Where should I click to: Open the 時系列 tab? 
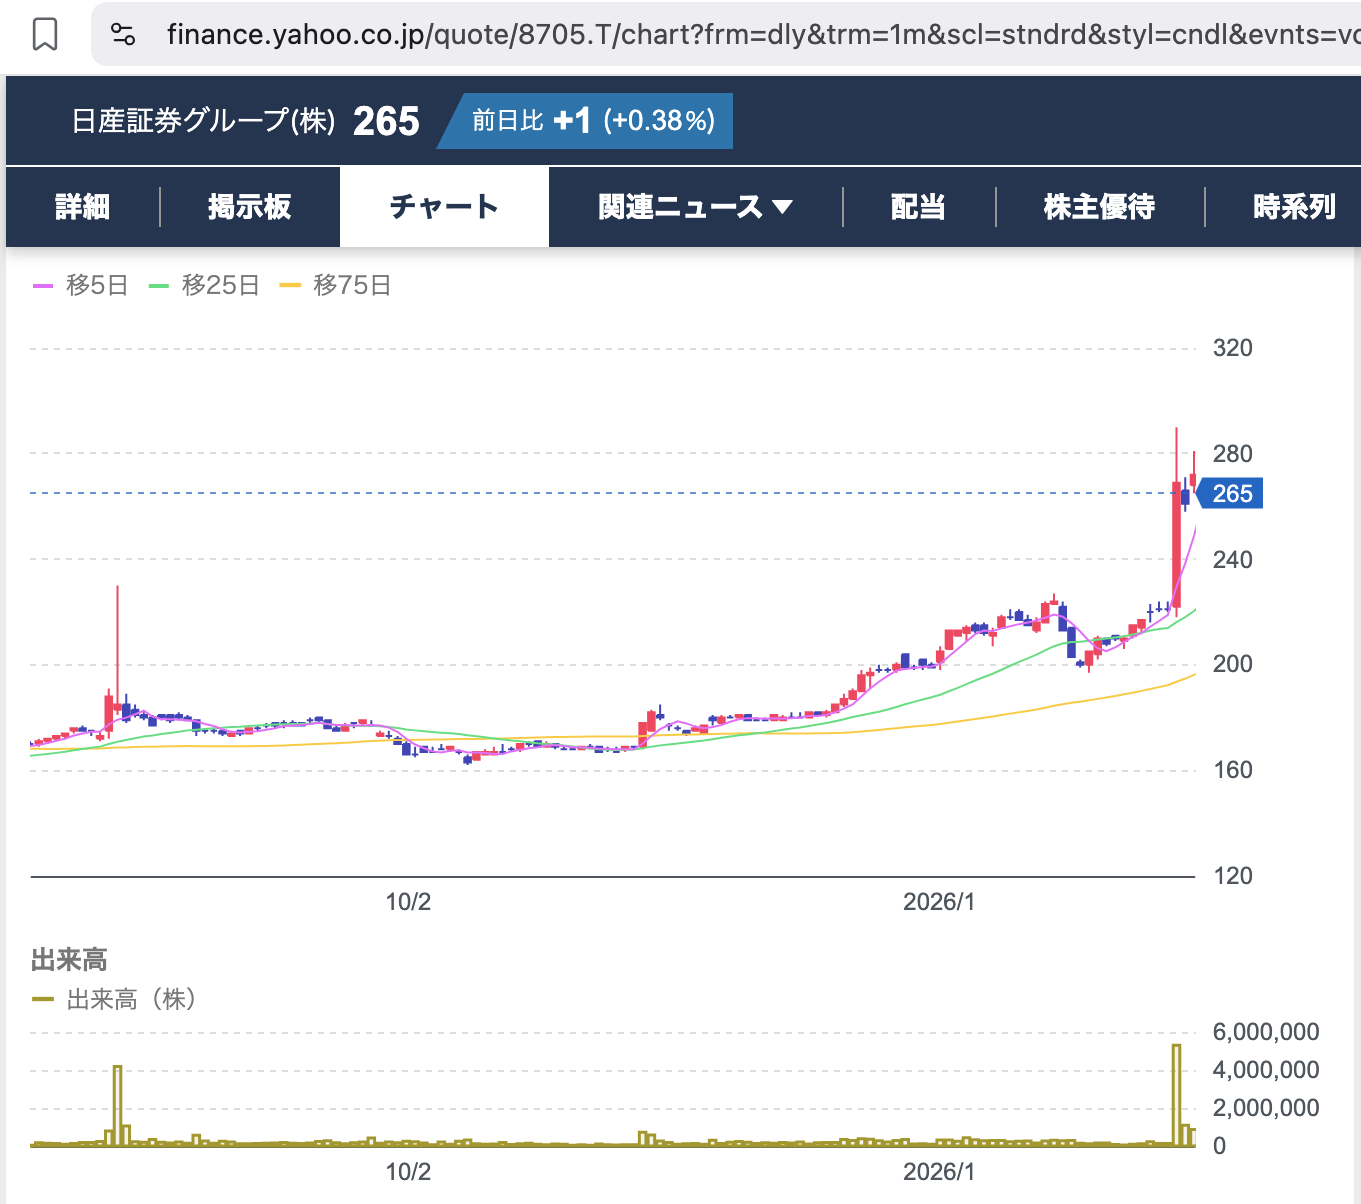[x=1293, y=207]
